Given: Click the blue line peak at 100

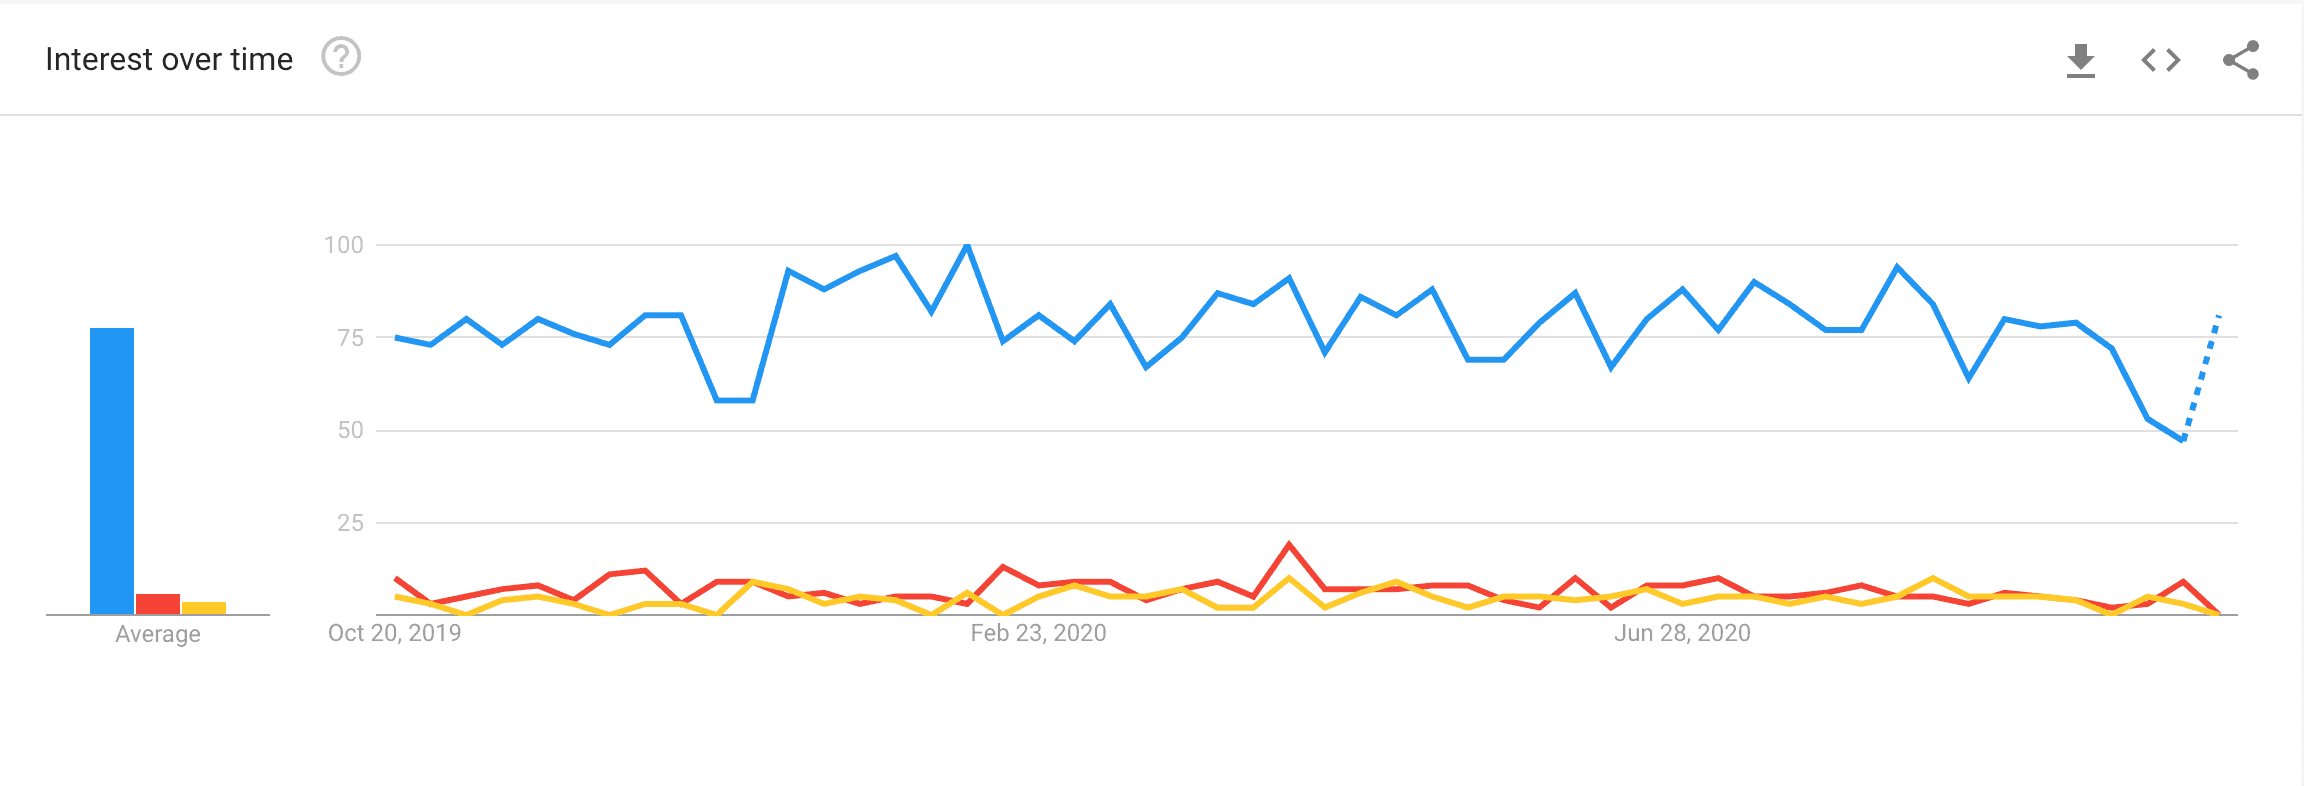Looking at the screenshot, I should point(967,246).
